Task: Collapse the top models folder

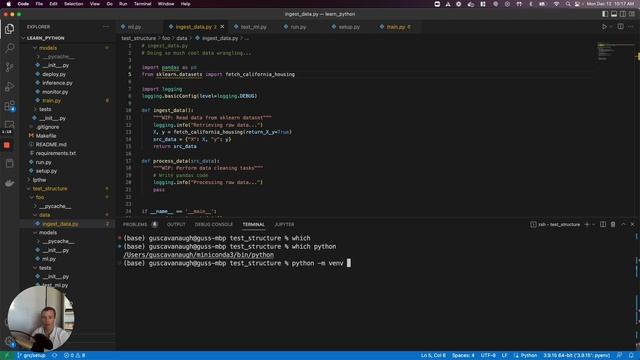Action: click(x=68, y=48)
